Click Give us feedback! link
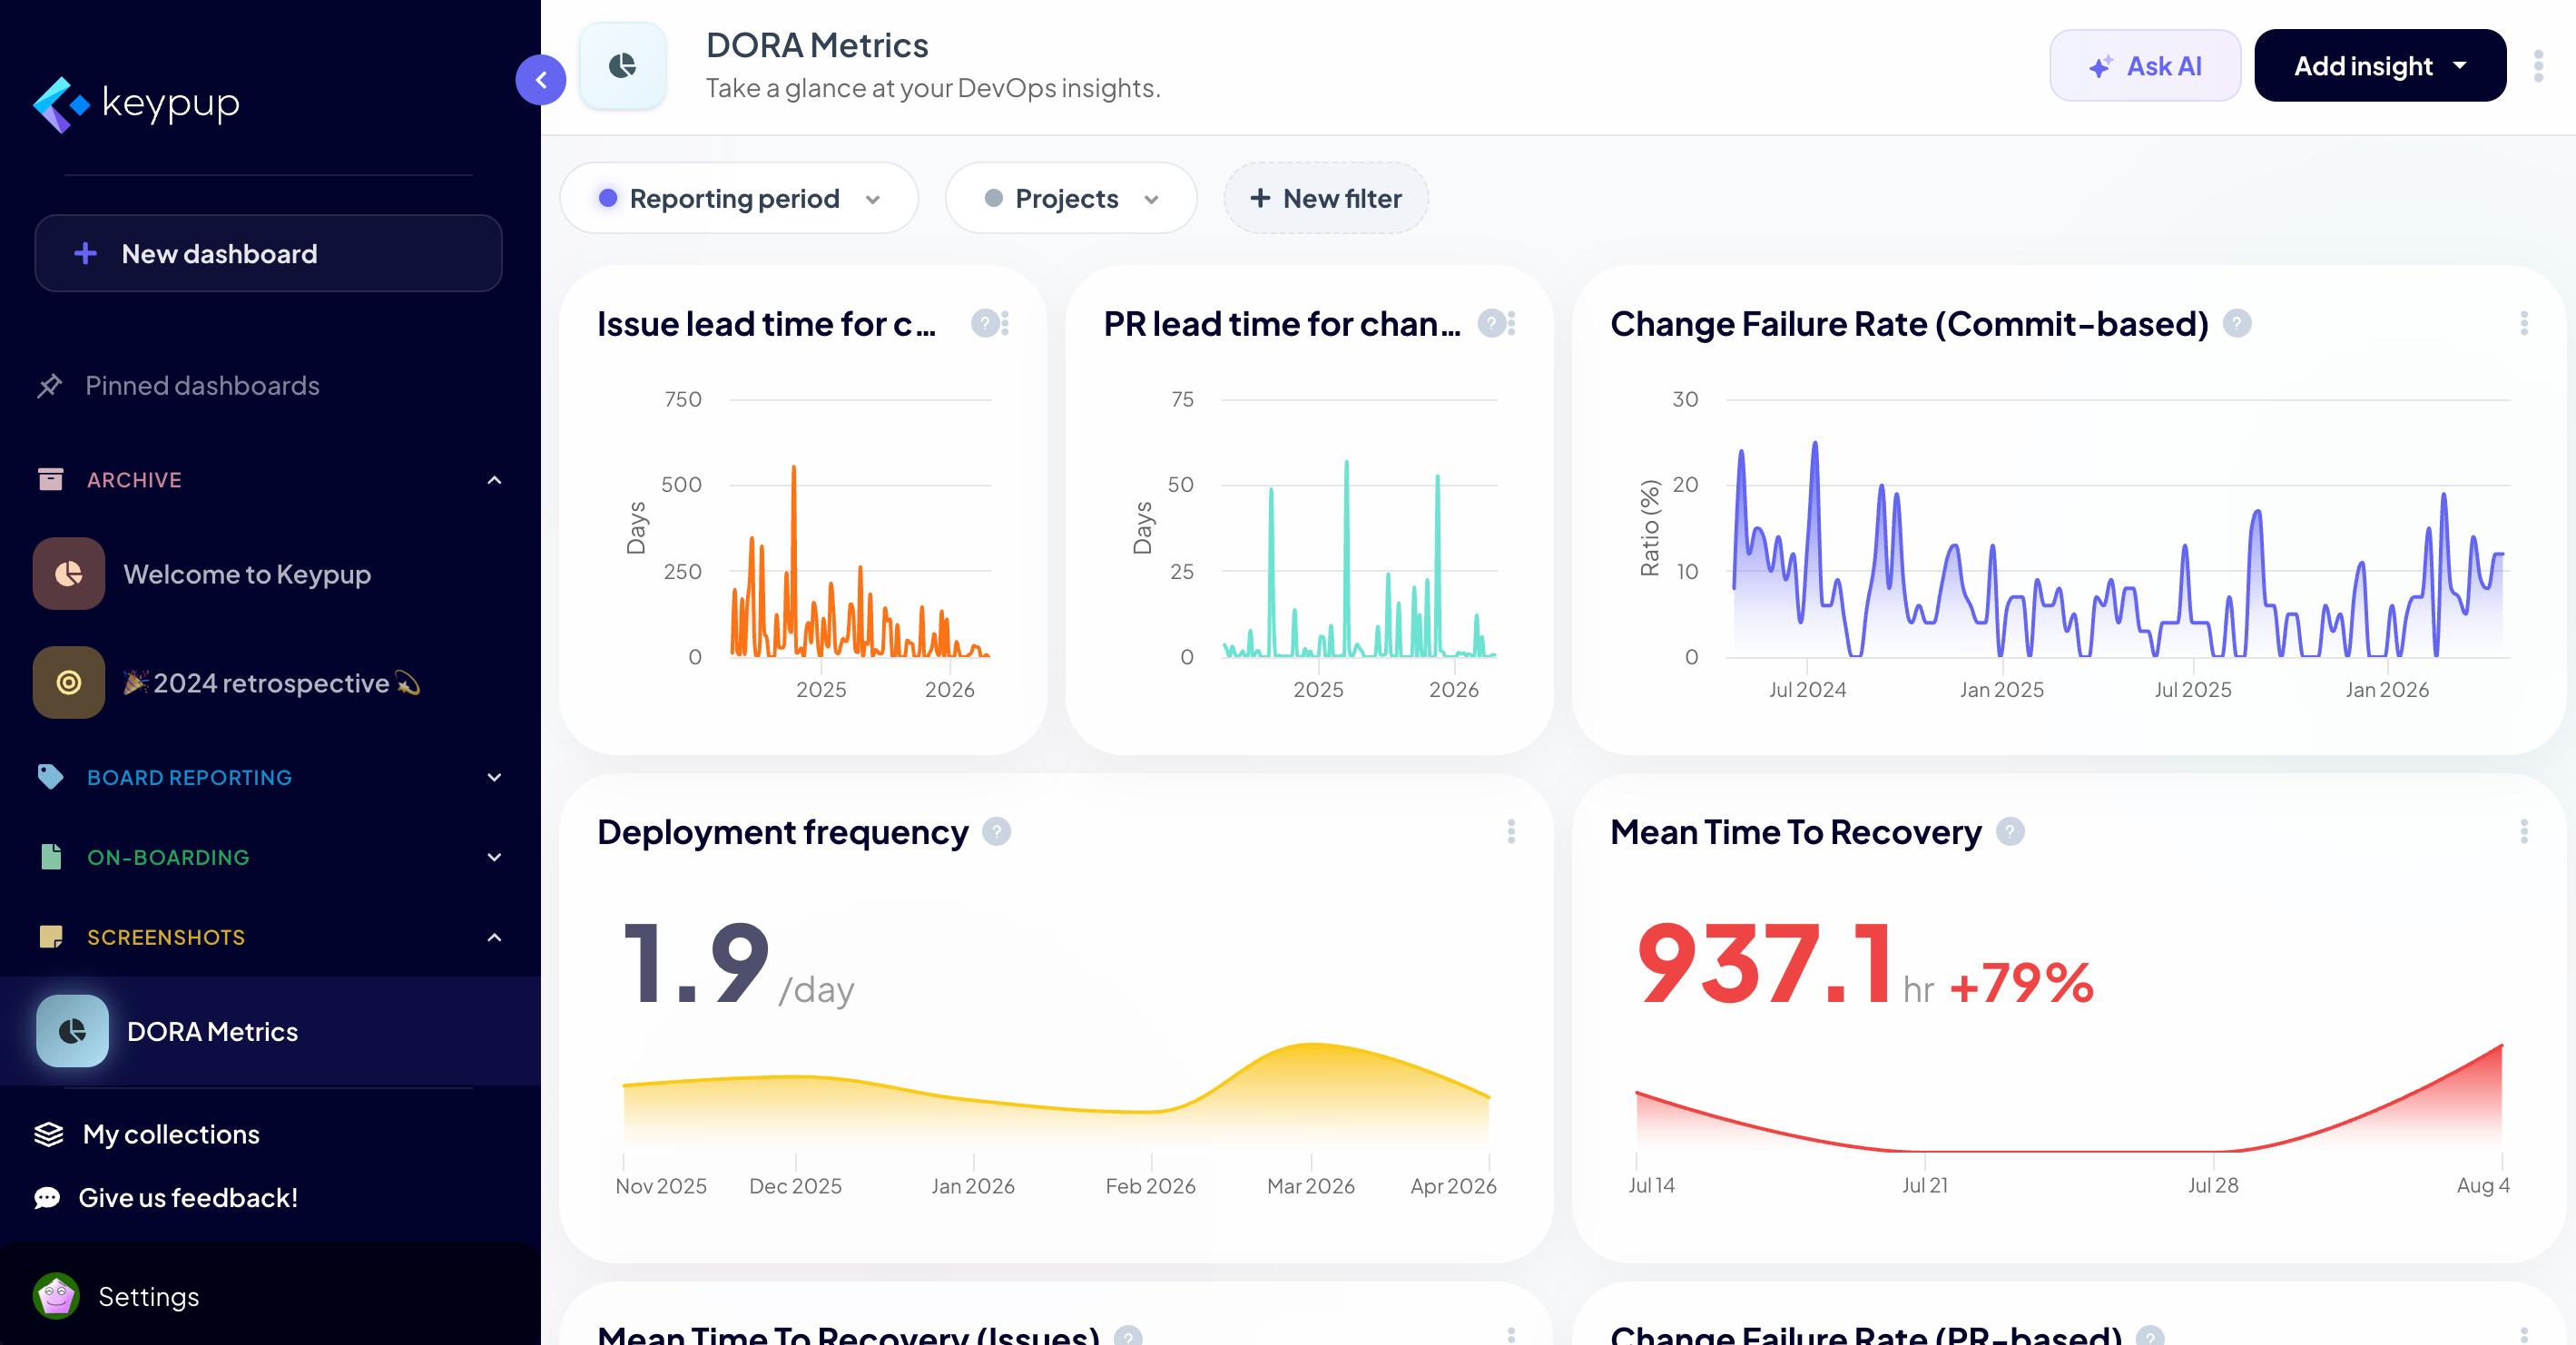 tap(188, 1198)
